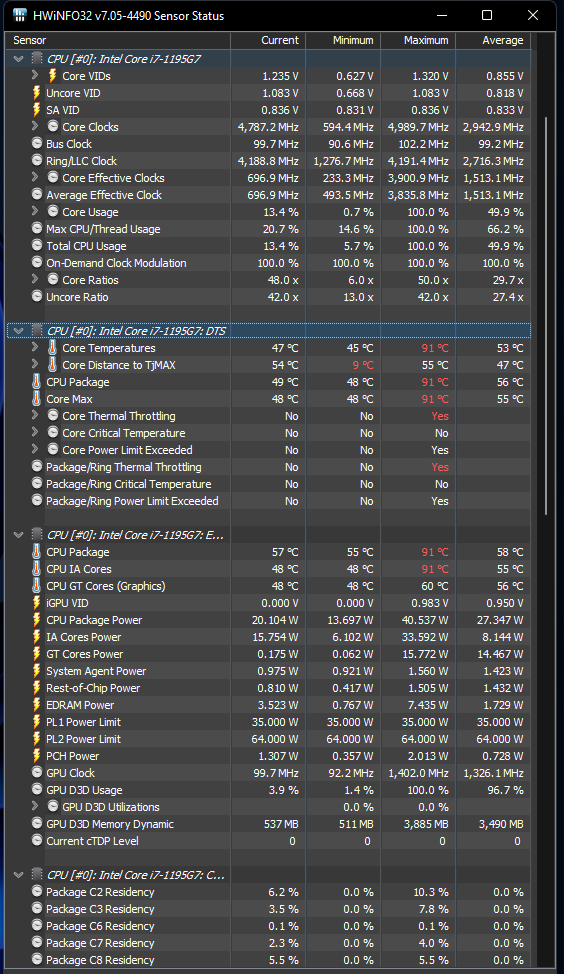
Task: Click the lightning icon beside PL1 Power Limit
Action: pos(37,722)
